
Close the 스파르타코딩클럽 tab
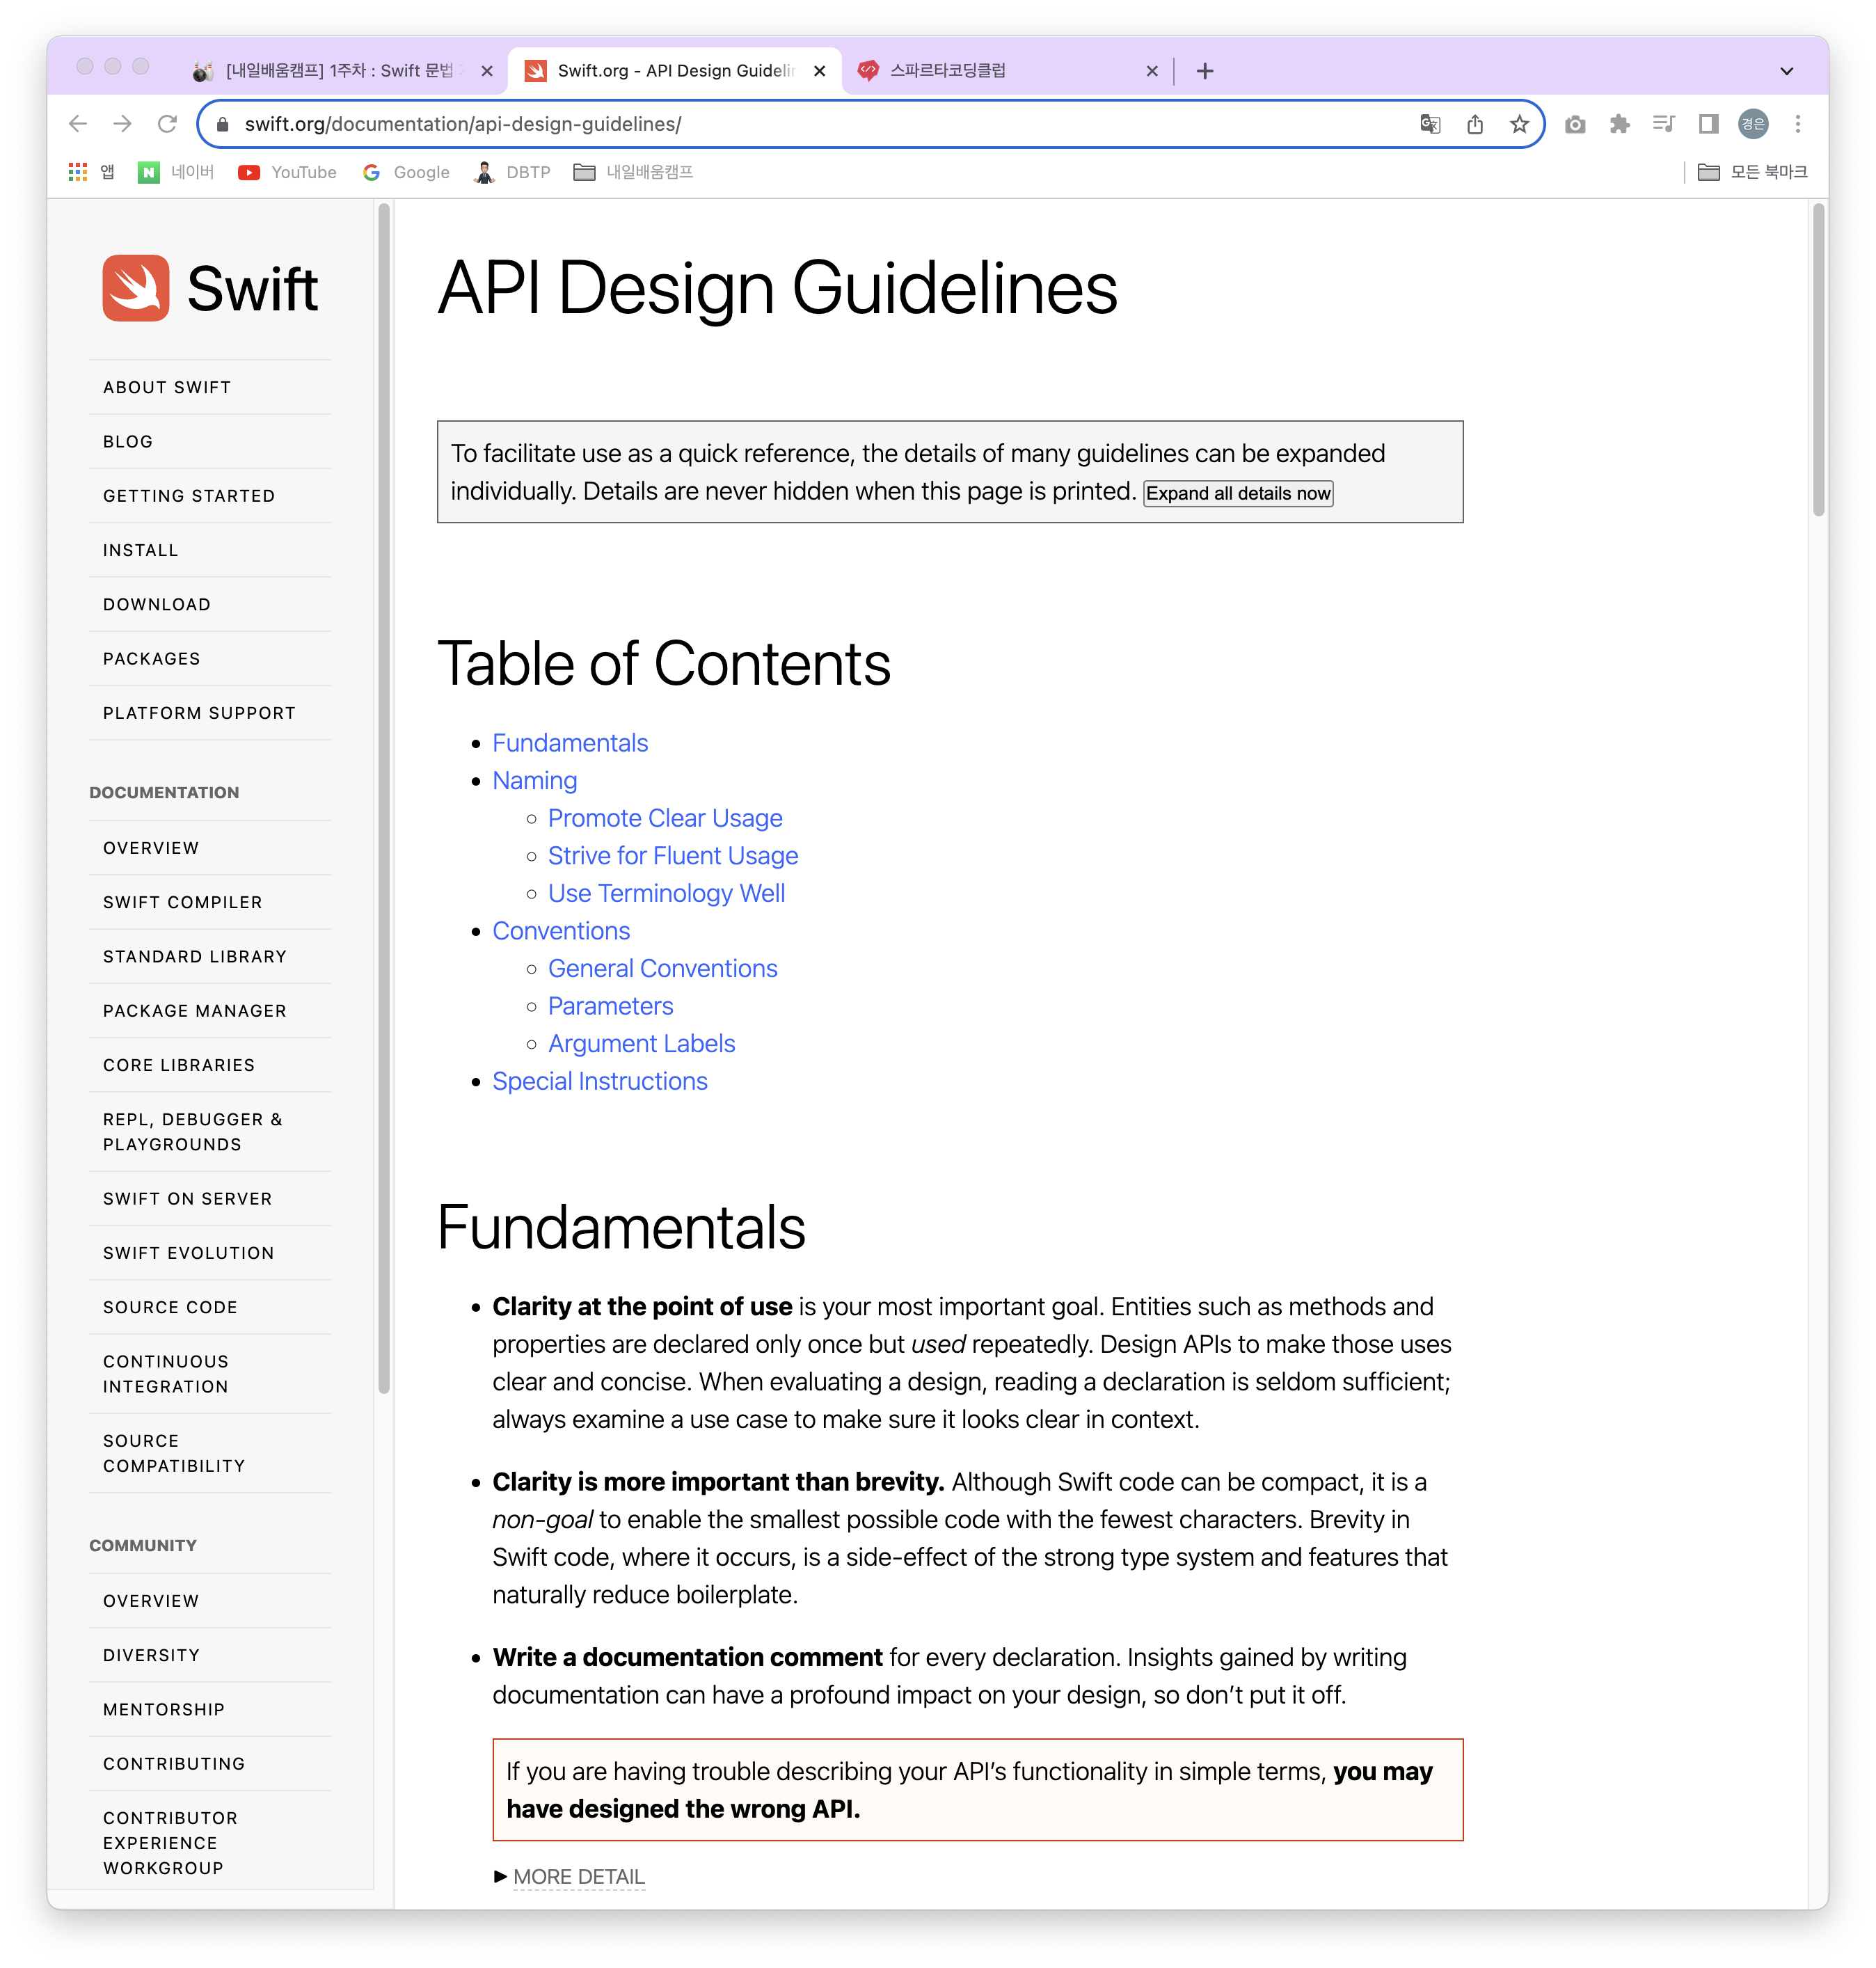(1152, 71)
